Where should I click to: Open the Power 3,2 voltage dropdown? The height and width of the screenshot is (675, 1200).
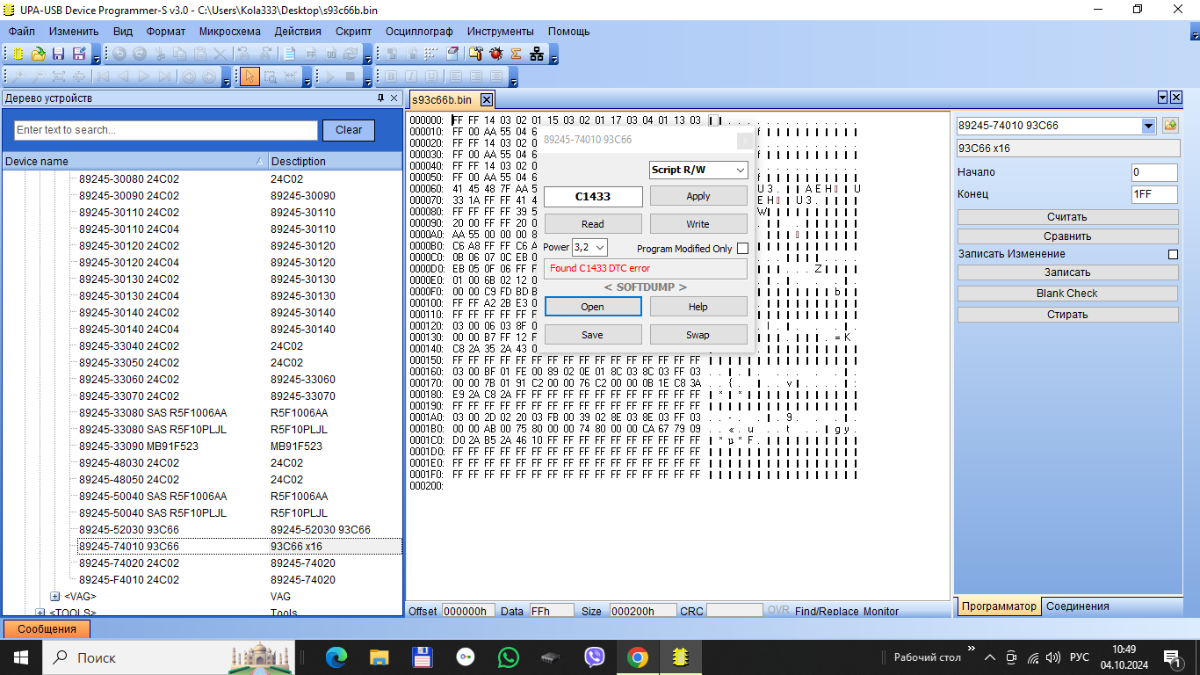tap(589, 247)
